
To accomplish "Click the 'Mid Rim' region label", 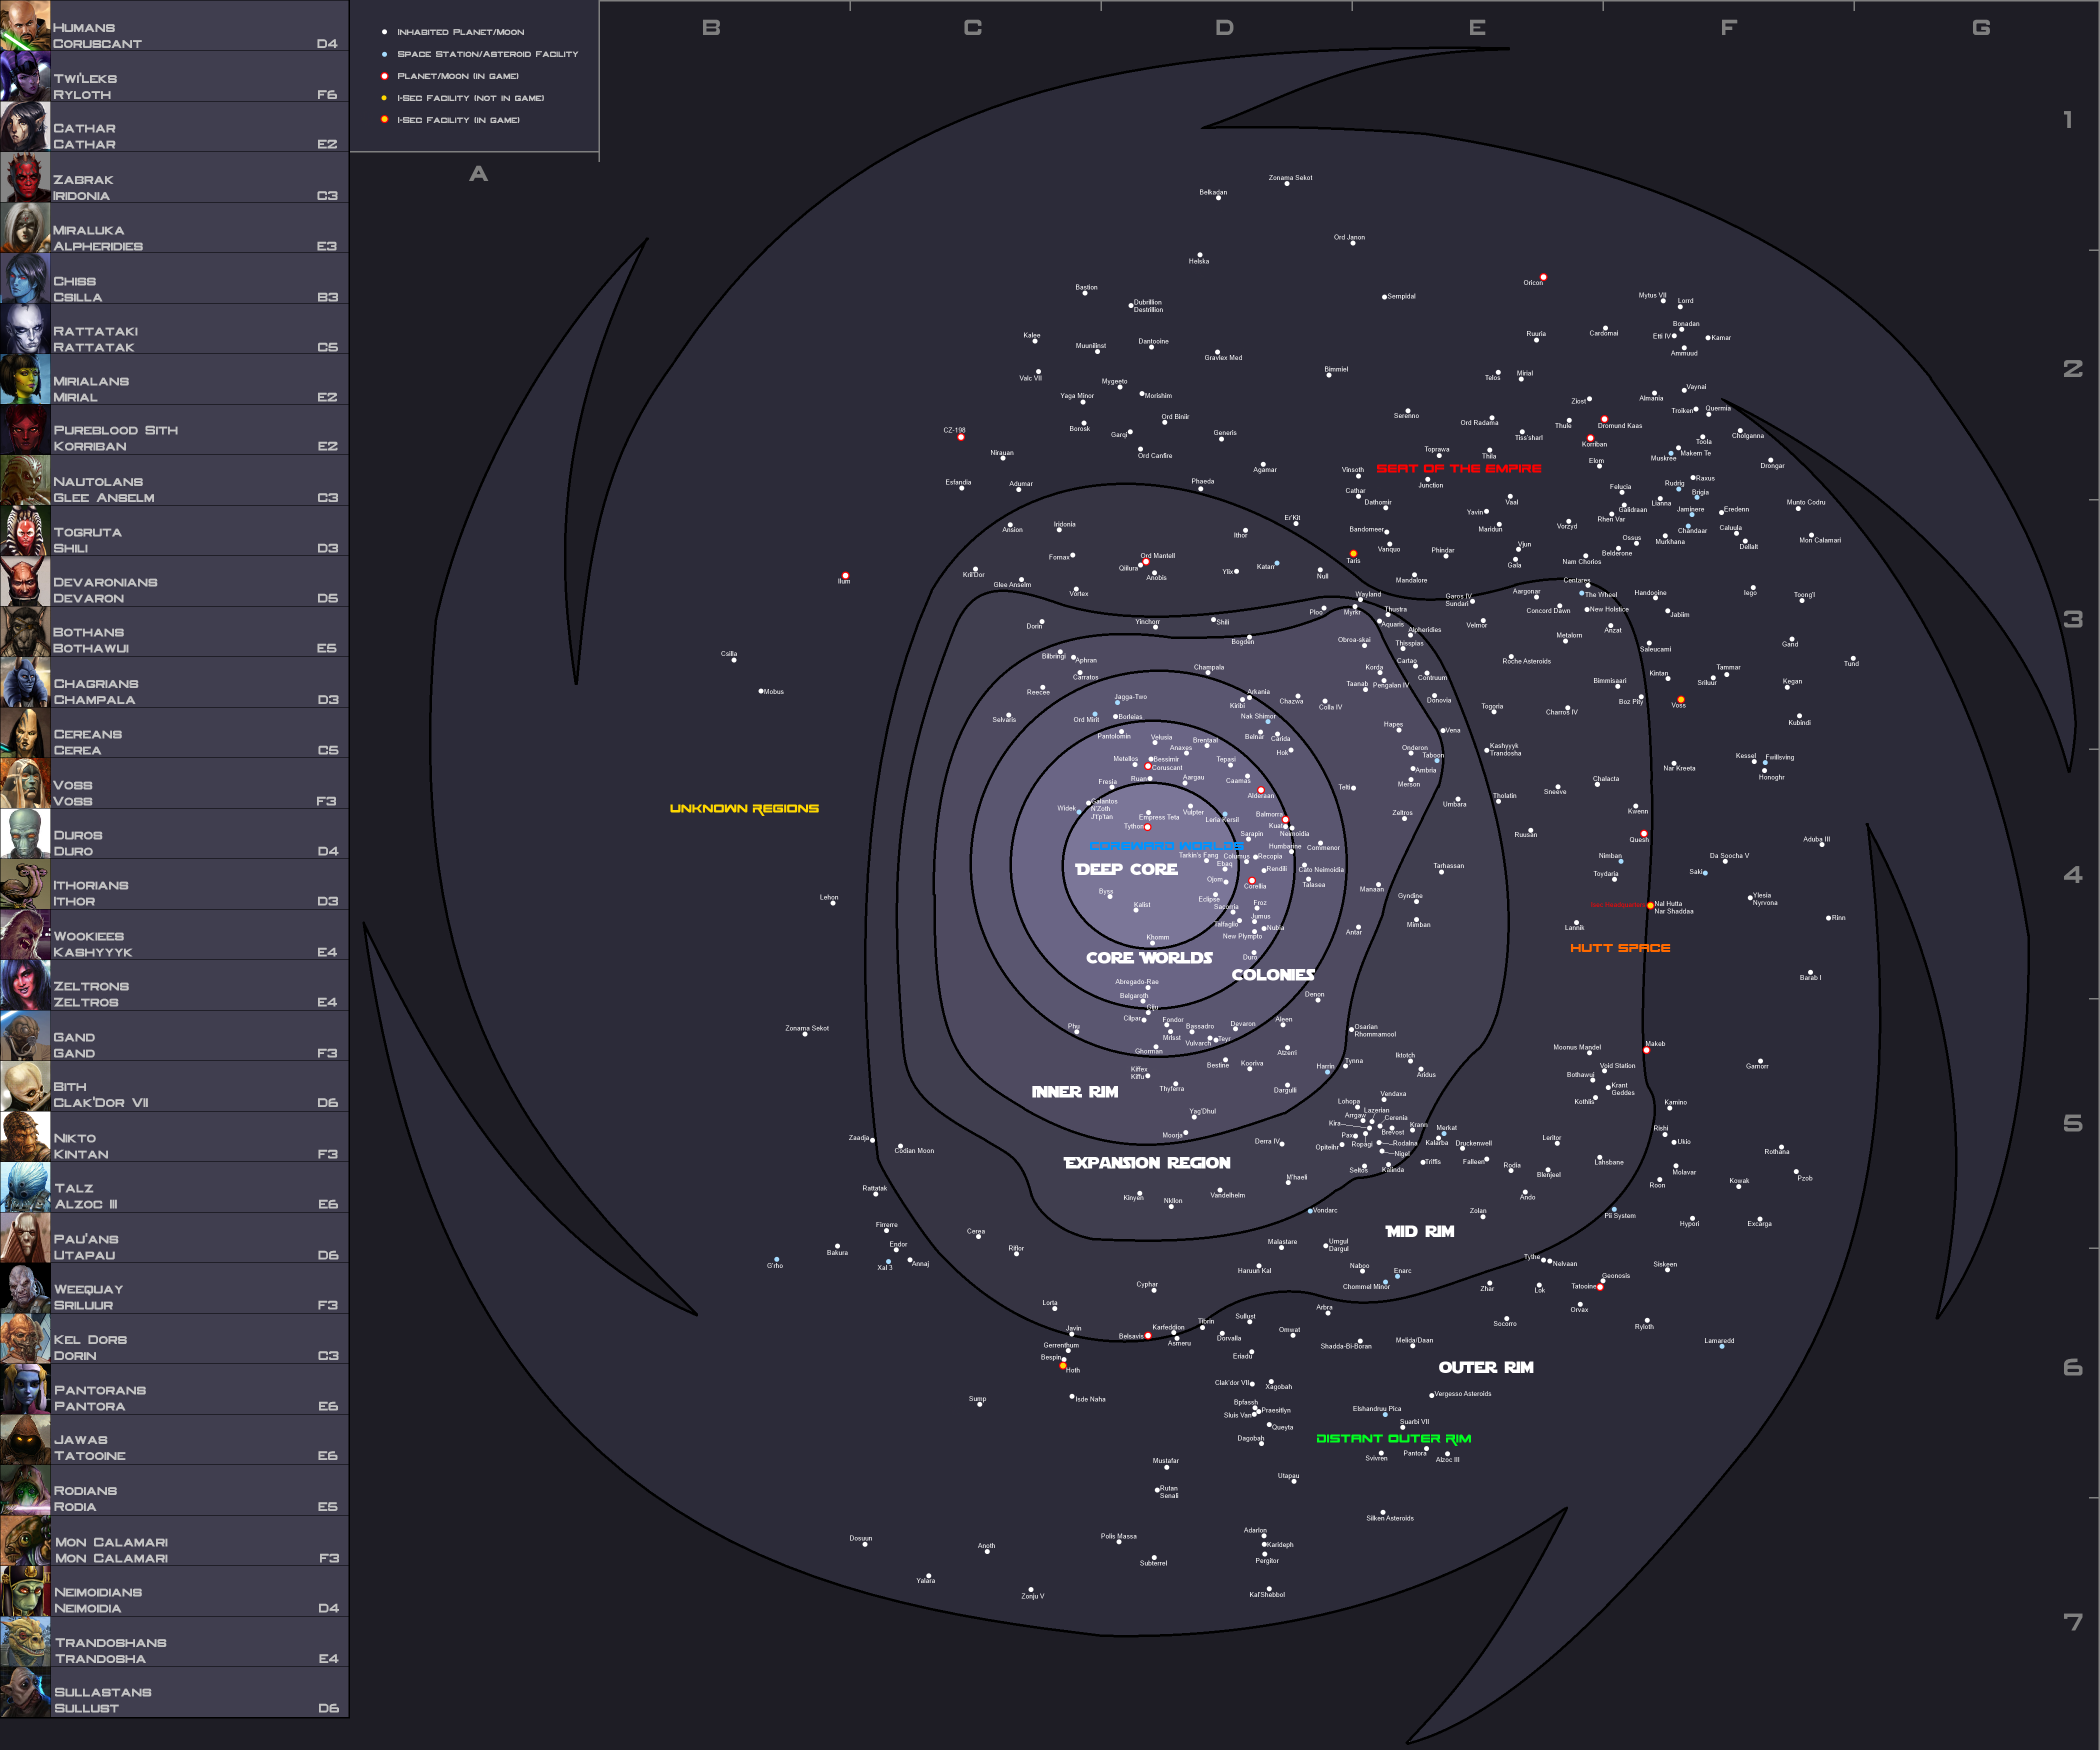I will [1419, 1231].
